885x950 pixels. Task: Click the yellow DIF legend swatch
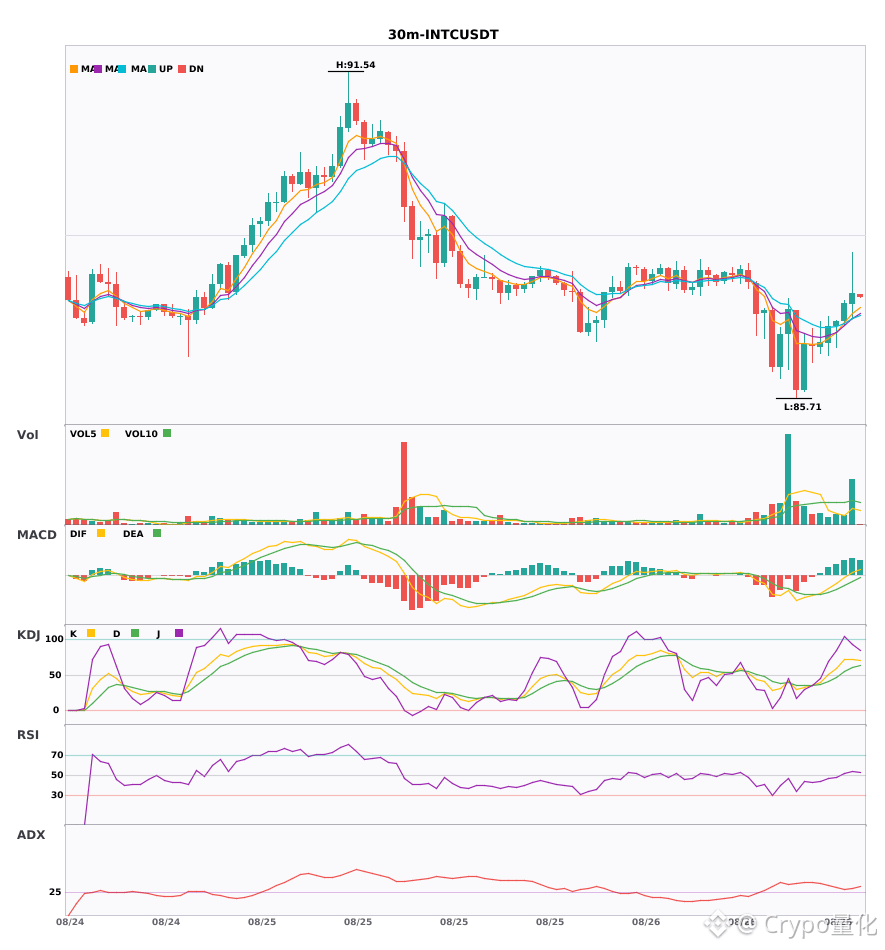(101, 533)
